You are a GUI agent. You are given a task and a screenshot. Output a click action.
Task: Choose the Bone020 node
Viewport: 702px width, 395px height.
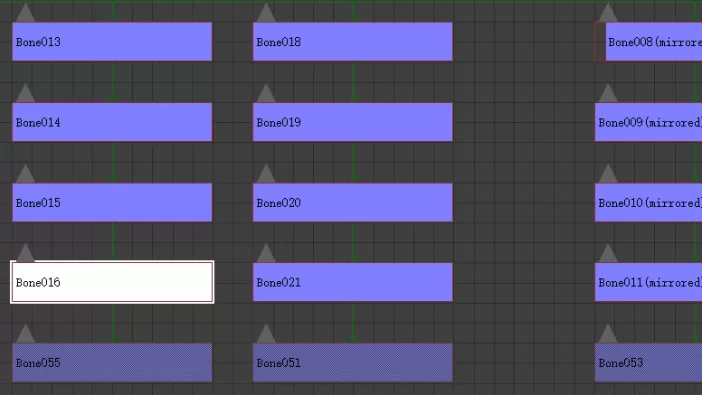pyautogui.click(x=353, y=202)
